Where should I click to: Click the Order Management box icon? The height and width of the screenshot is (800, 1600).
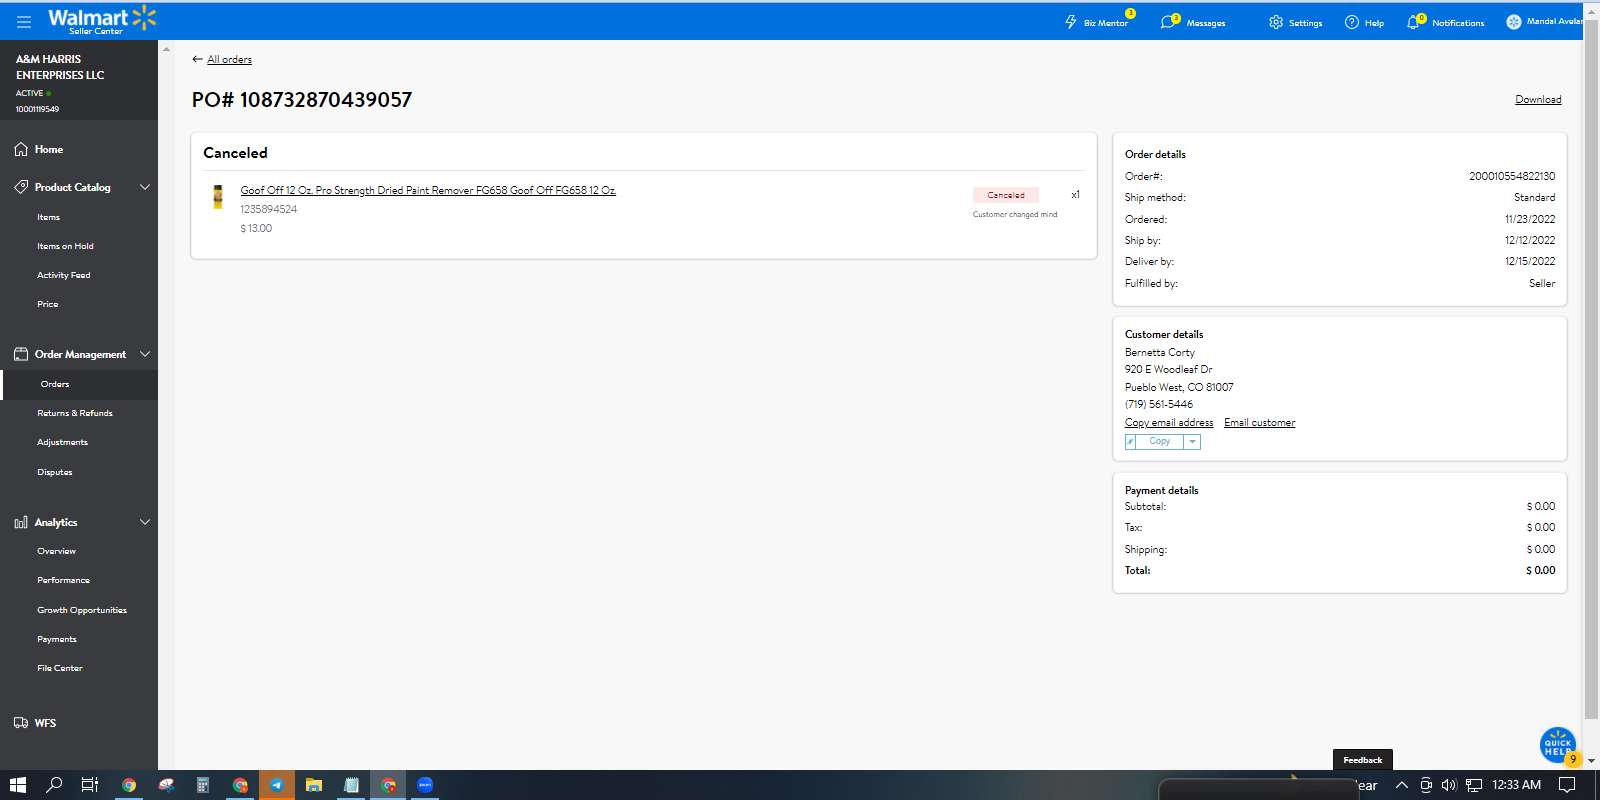coord(21,354)
